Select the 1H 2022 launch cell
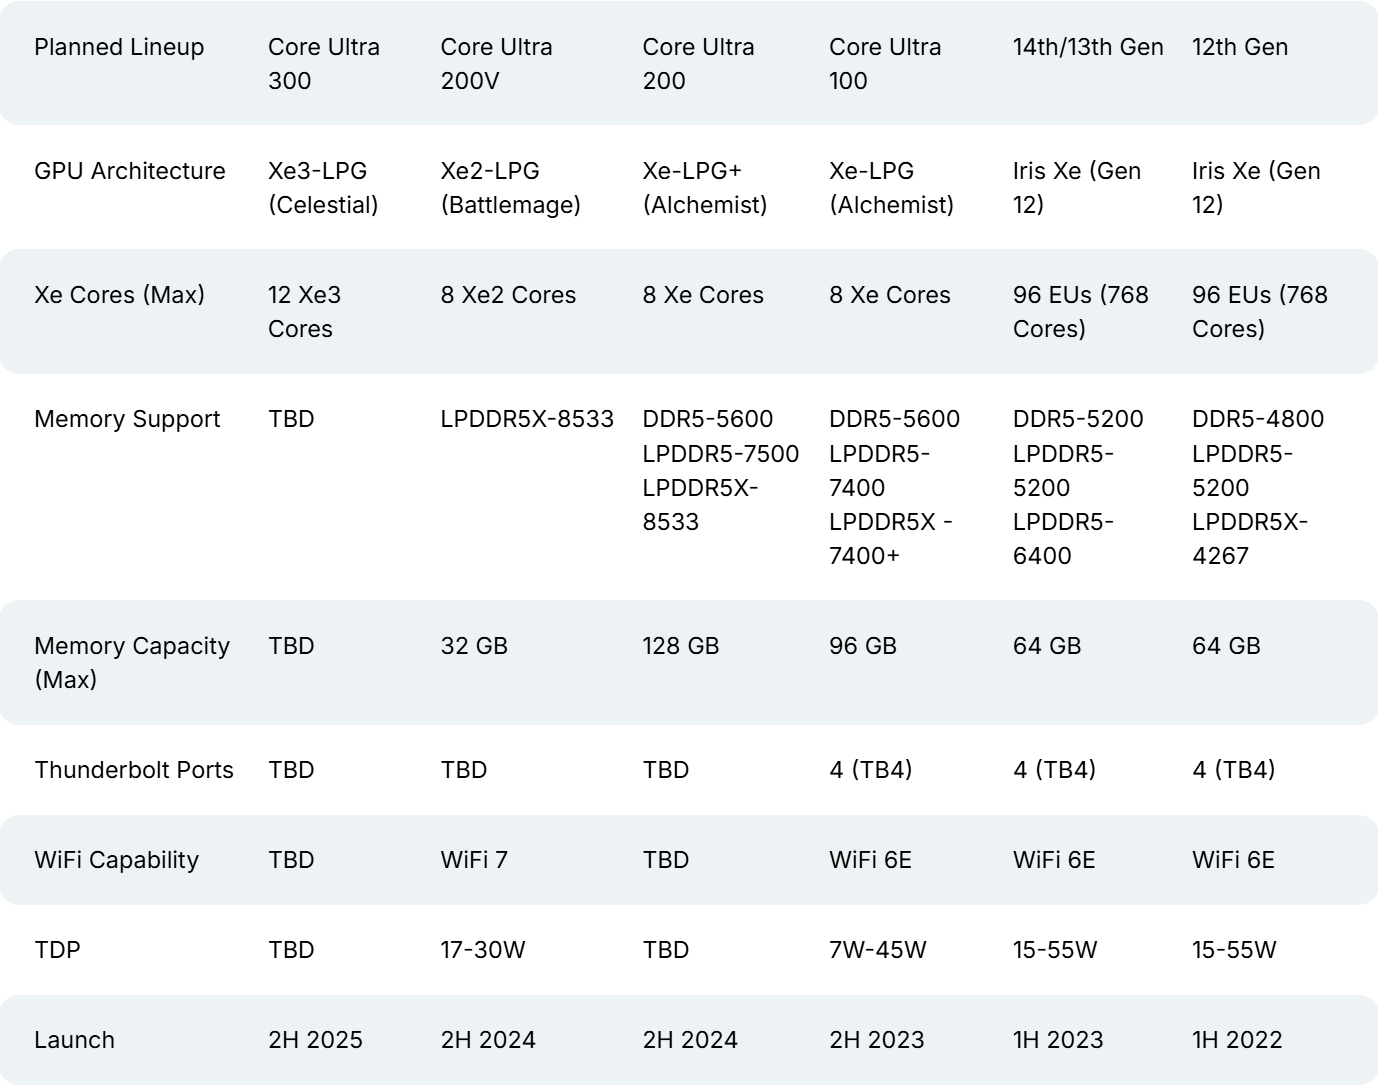Viewport: 1378px width, 1088px height. 1236,1040
